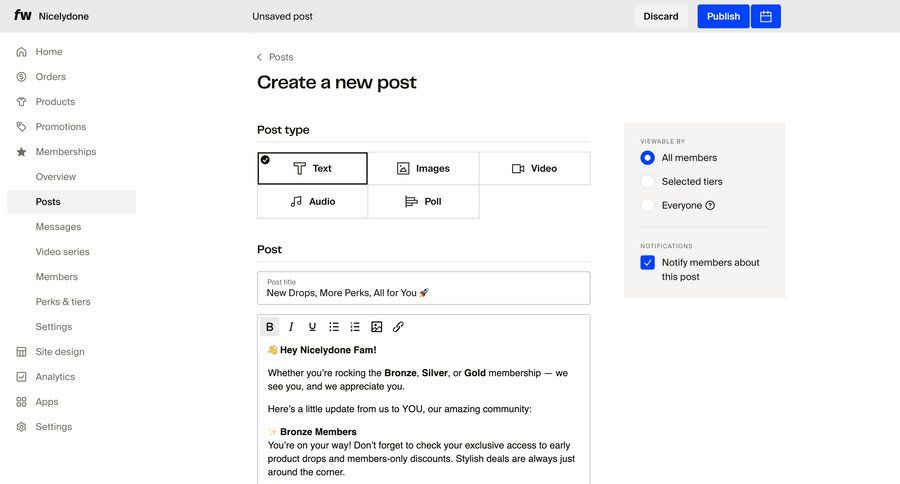Choose the Audio post type
The image size is (900, 484).
312,202
